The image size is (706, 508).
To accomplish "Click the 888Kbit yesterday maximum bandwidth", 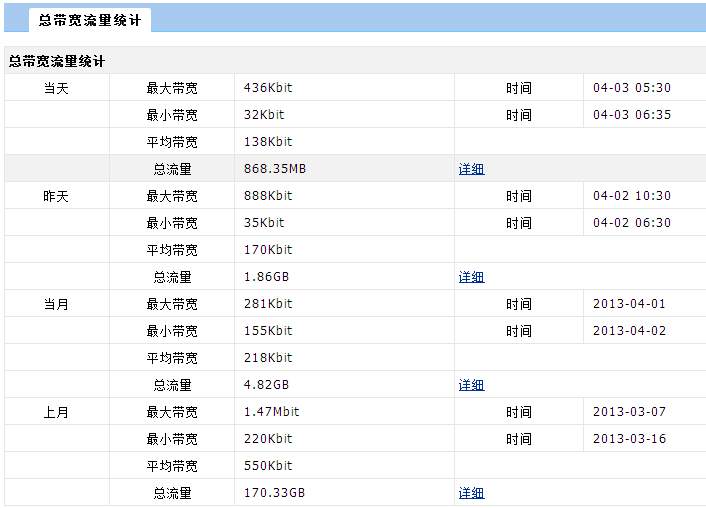I will 268,195.
